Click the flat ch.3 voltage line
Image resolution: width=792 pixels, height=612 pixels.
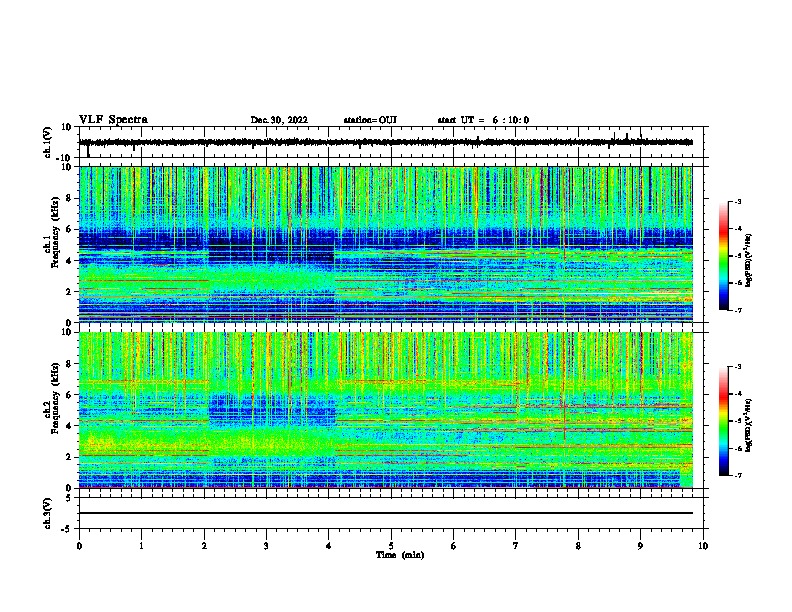pos(386,513)
